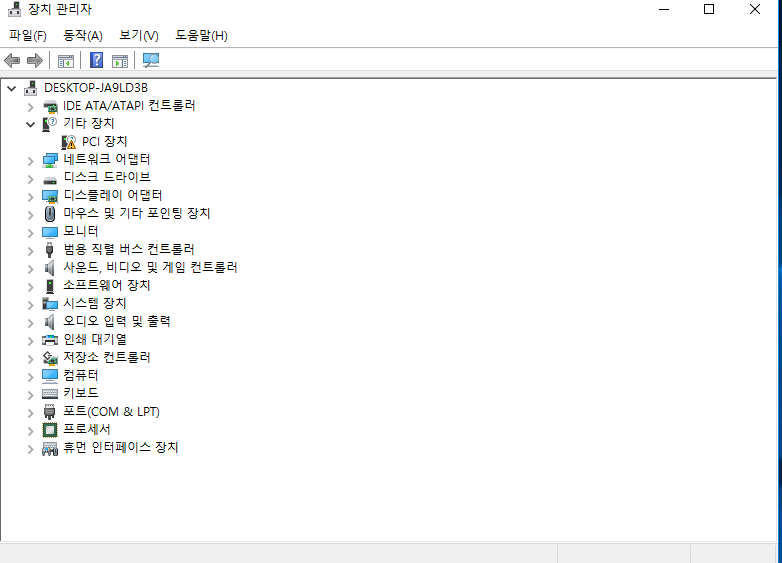Click the chip icon for 프로세서
The height and width of the screenshot is (563, 782).
(x=50, y=430)
